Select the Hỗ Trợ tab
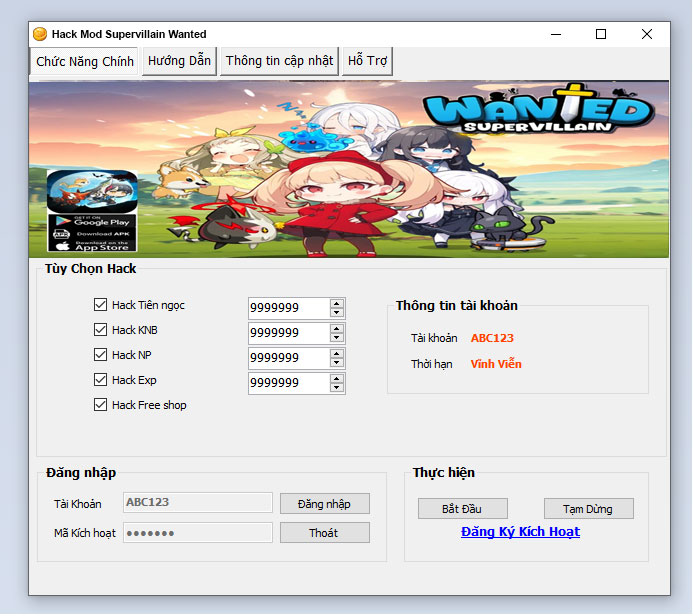This screenshot has width=693, height=616. (x=367, y=61)
